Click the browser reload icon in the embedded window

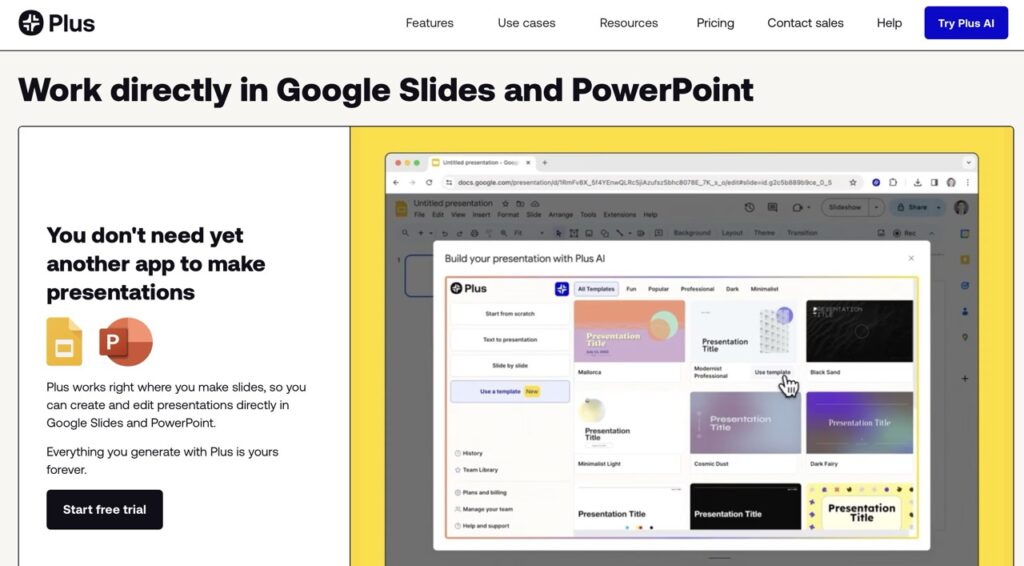[x=429, y=183]
